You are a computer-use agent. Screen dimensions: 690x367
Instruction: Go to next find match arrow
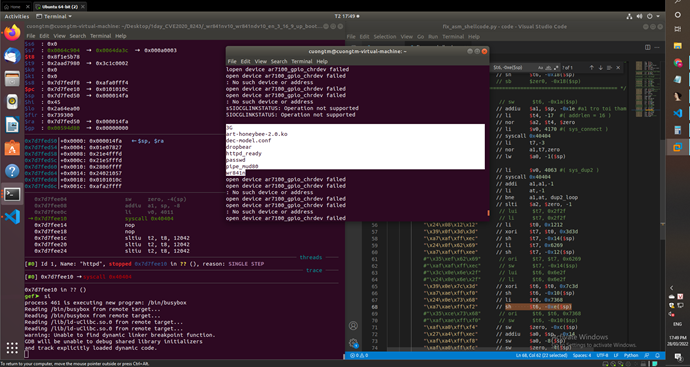click(600, 68)
